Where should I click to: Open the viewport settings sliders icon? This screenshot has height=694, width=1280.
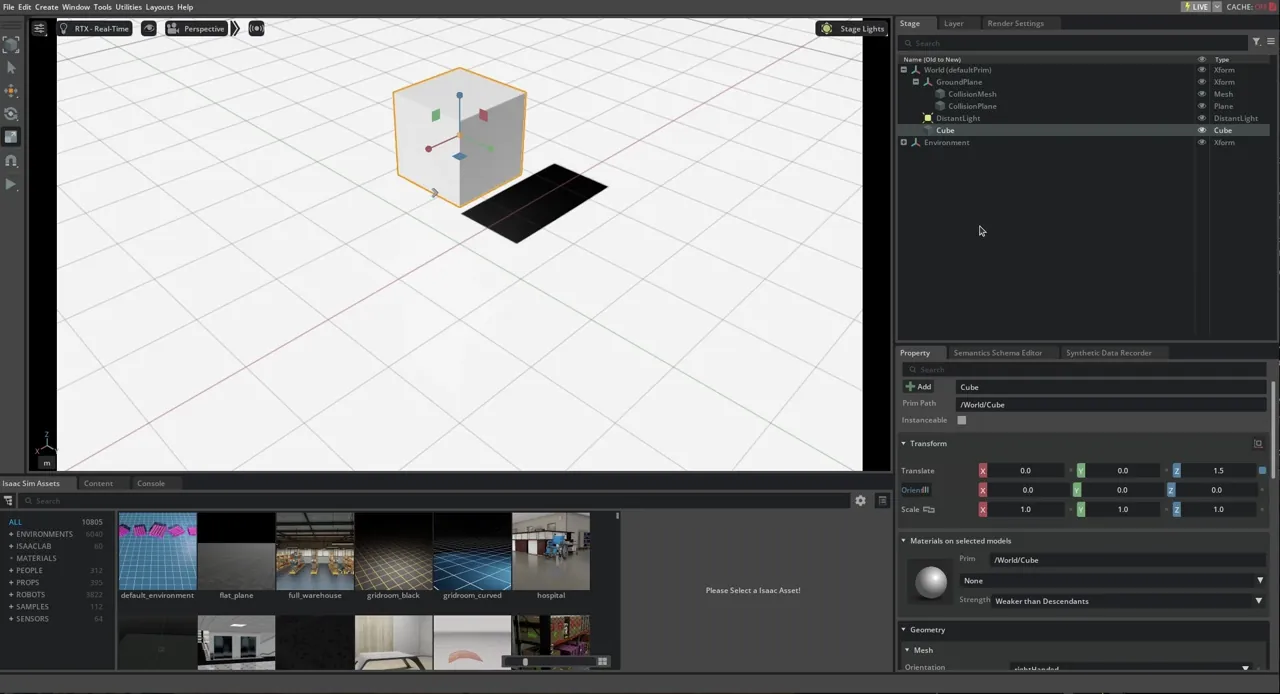coord(39,28)
